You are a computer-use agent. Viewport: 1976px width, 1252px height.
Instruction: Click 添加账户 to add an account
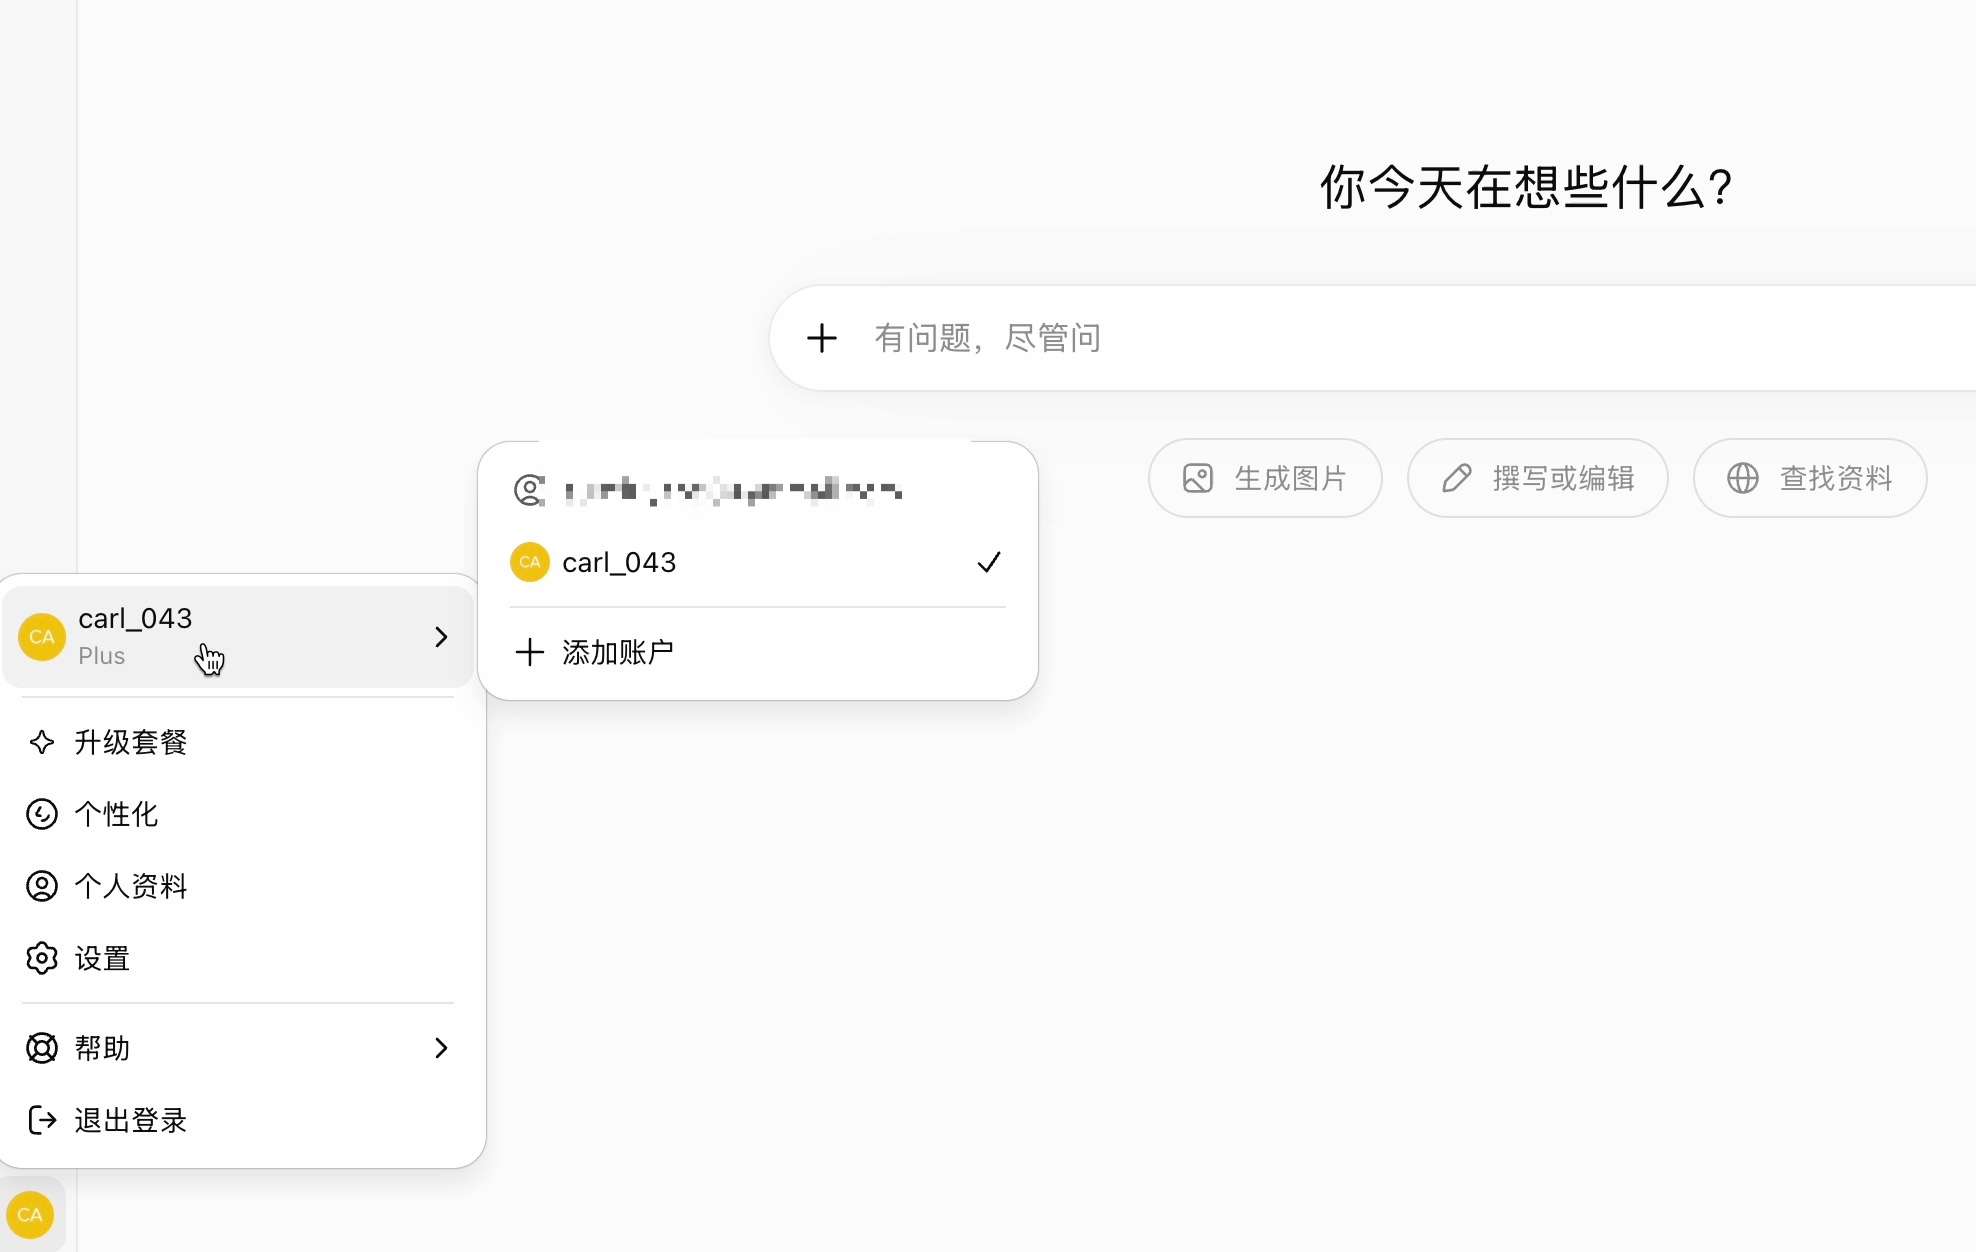point(758,652)
